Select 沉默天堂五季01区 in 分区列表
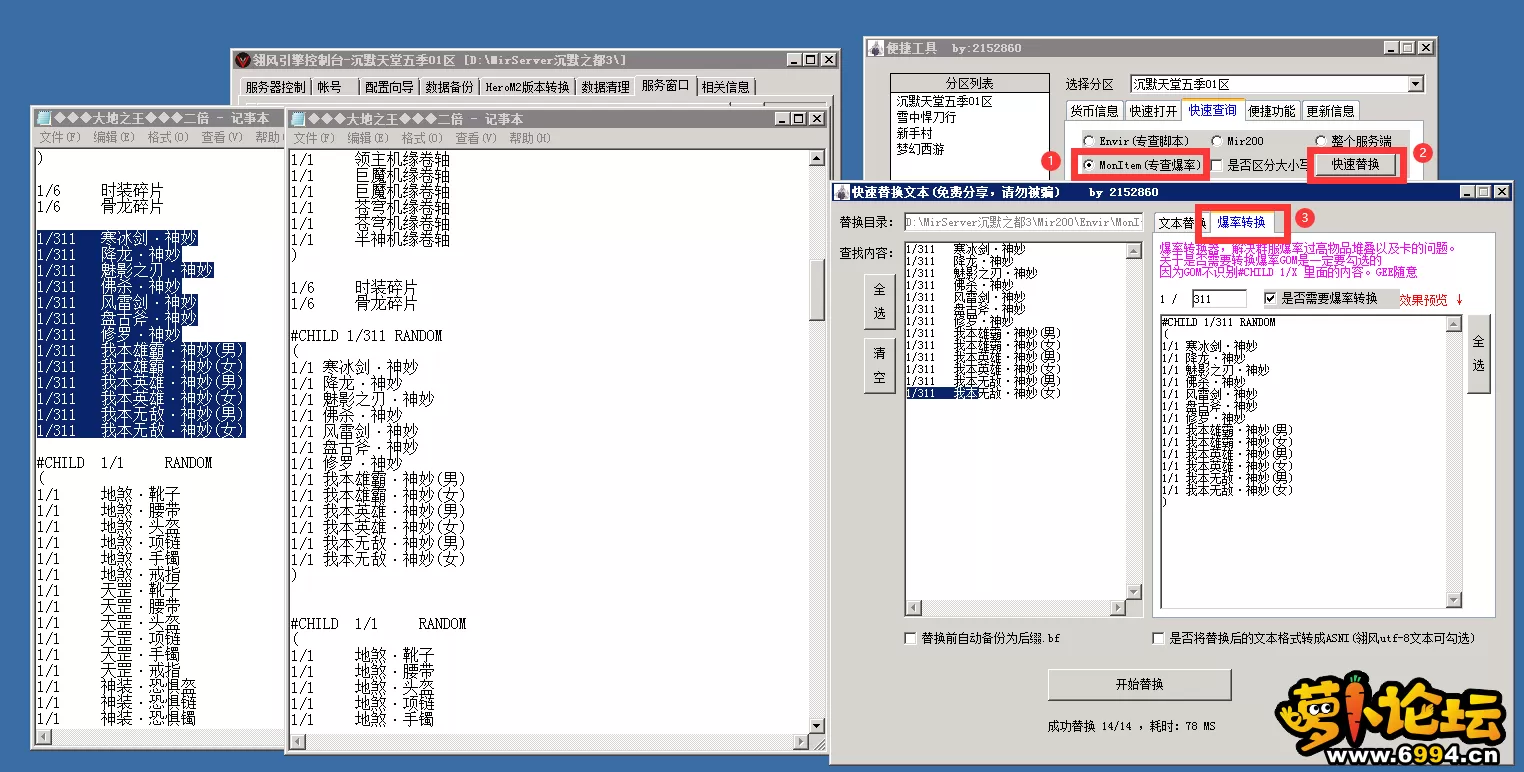 944,102
